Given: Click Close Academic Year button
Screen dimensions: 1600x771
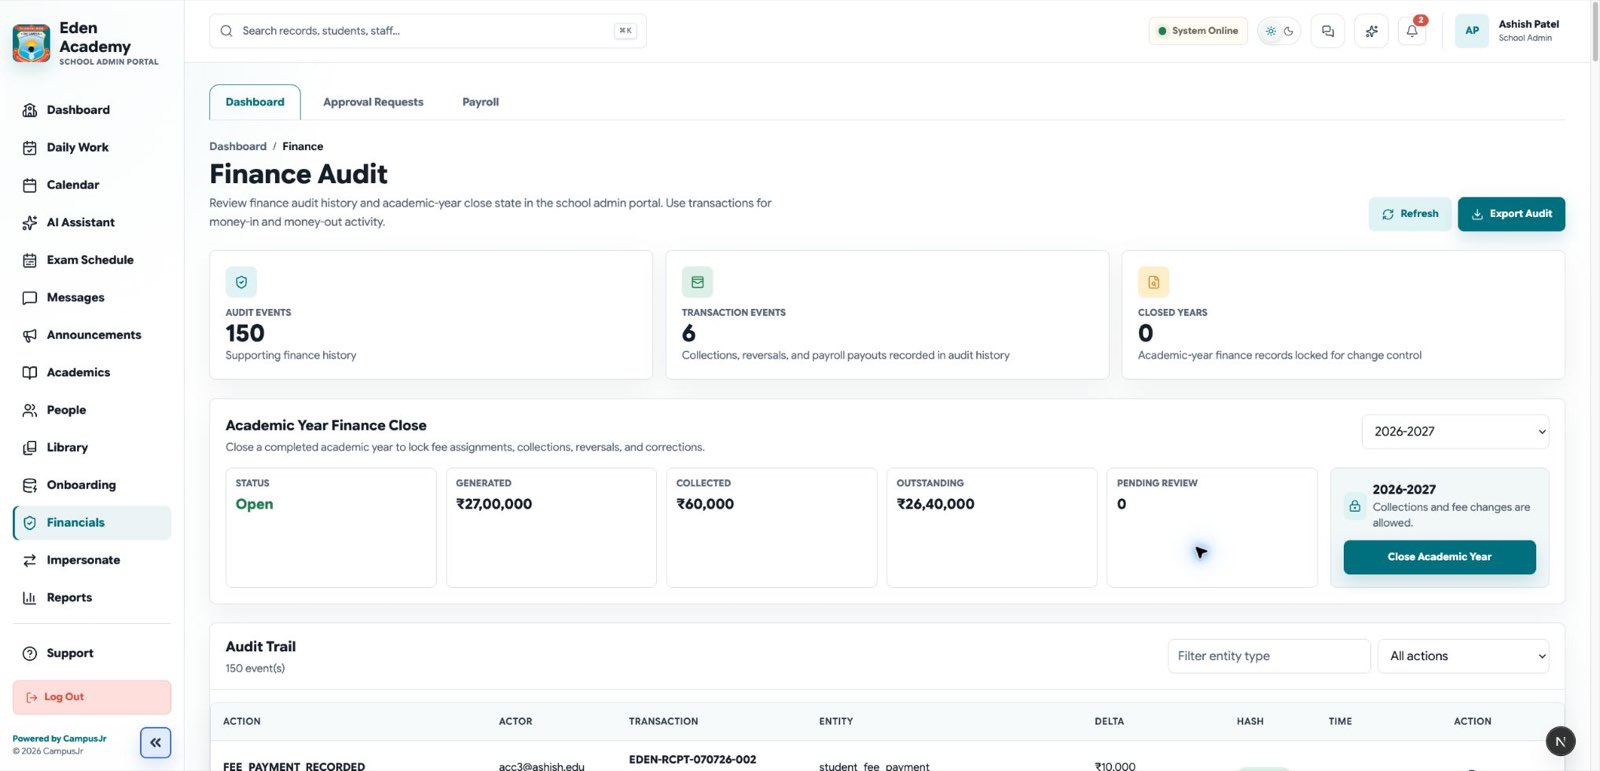Looking at the screenshot, I should [x=1439, y=557].
